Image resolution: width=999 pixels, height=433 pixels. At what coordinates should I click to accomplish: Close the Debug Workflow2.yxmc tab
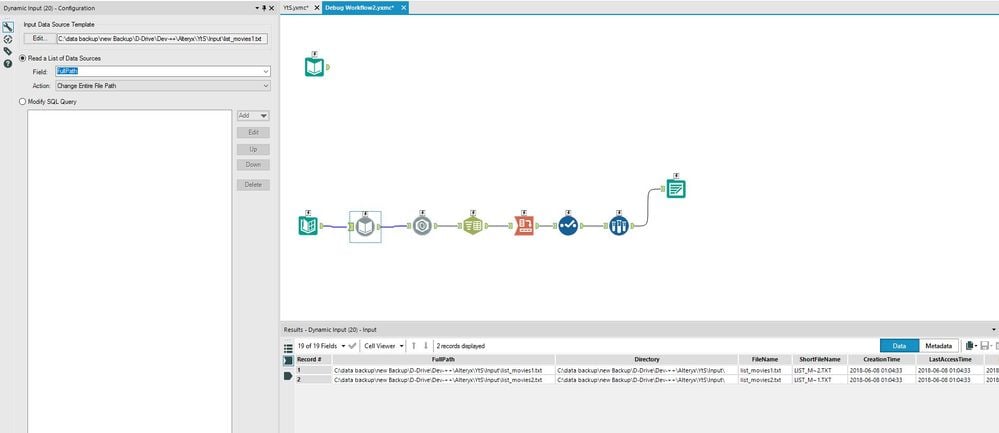401,8
